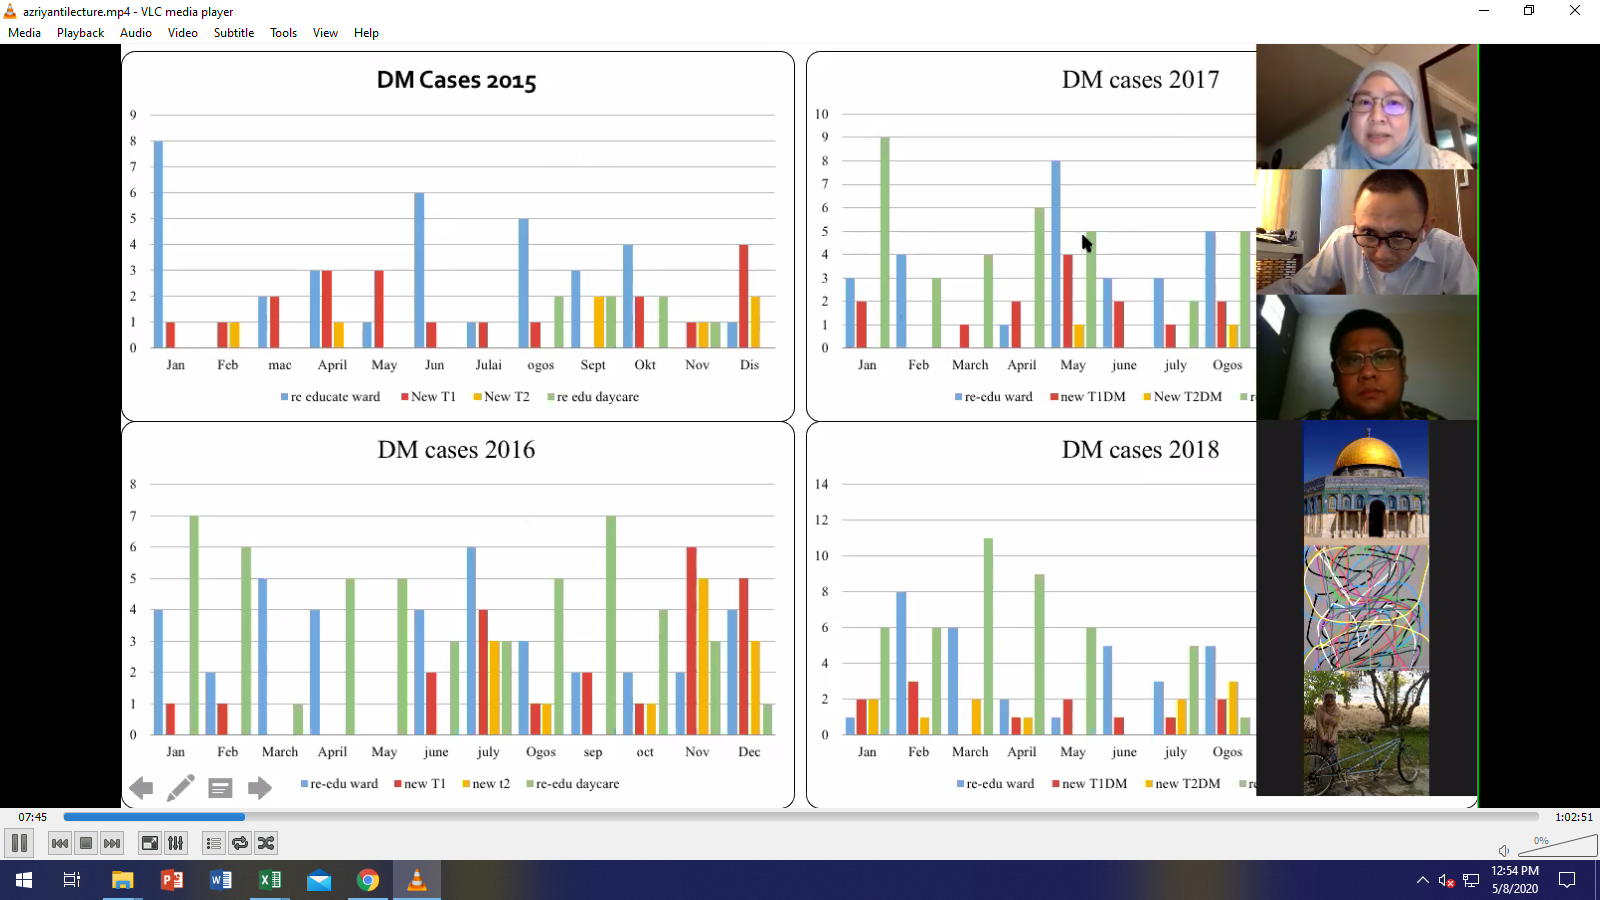
Task: Open the playlist view
Action: [x=213, y=843]
